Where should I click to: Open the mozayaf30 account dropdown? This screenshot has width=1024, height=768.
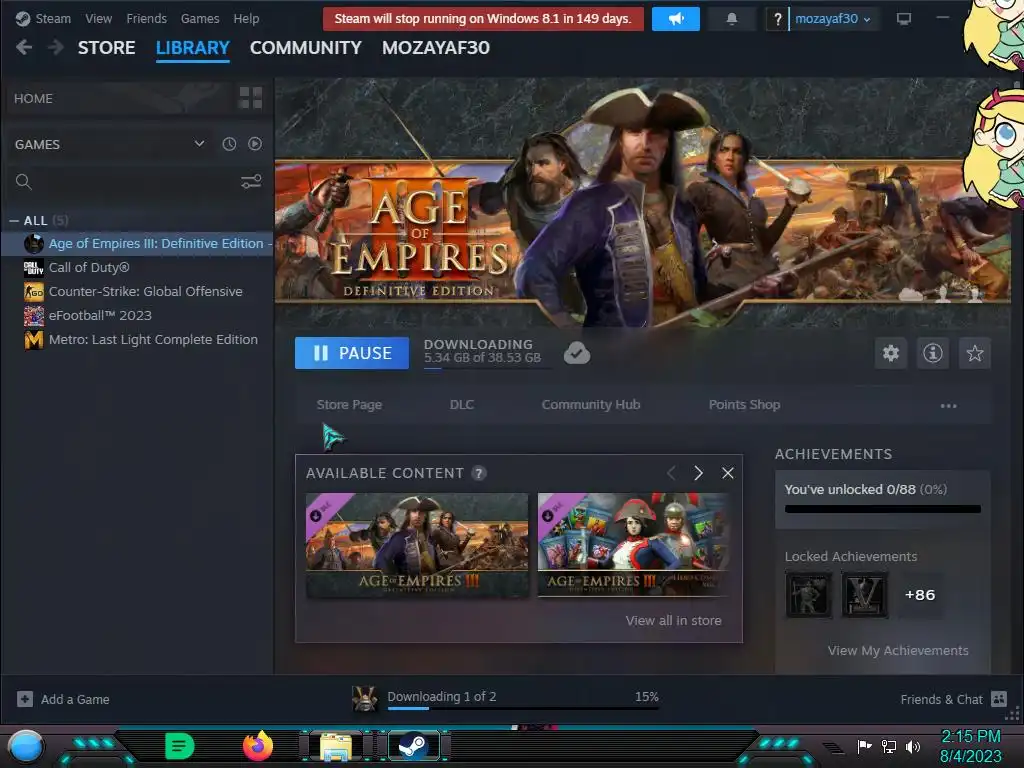pos(832,19)
